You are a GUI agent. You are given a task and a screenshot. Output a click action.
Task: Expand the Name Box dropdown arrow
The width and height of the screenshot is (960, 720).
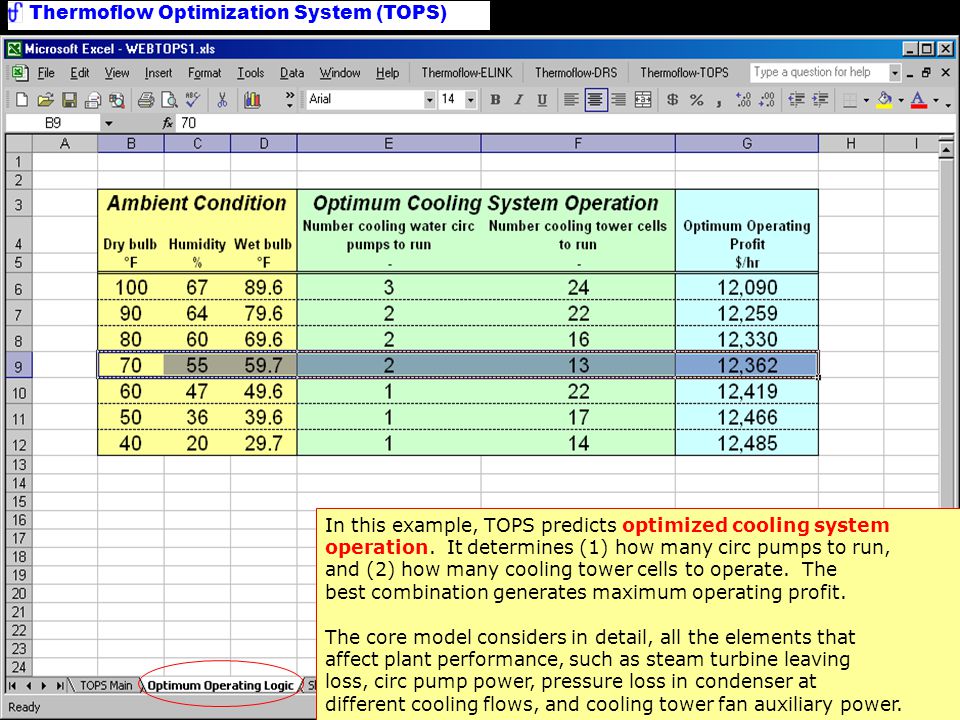click(108, 123)
